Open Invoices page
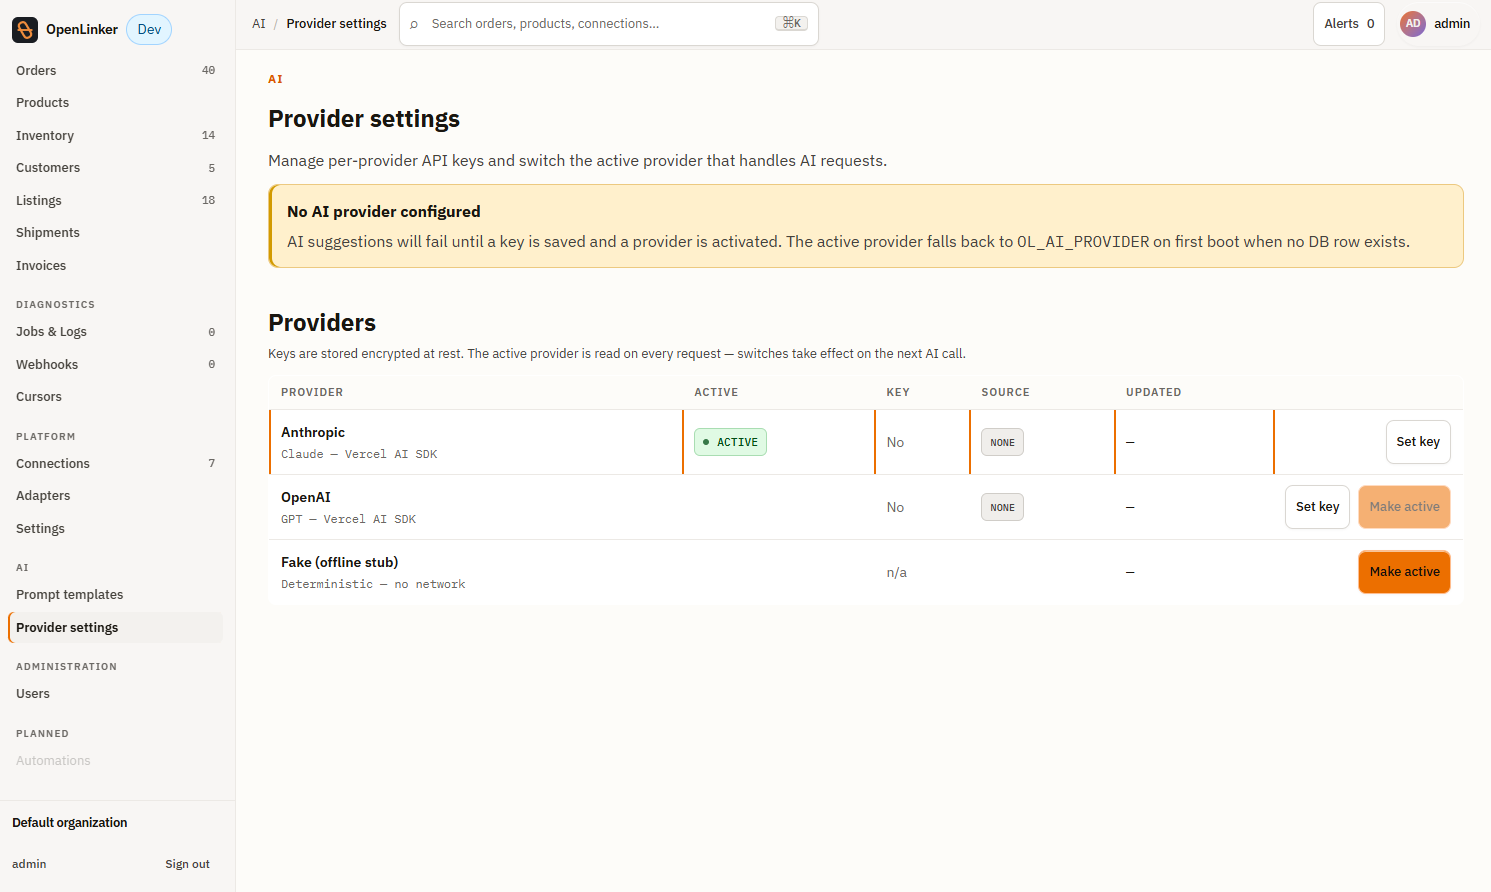Image resolution: width=1491 pixels, height=892 pixels. tap(116, 266)
